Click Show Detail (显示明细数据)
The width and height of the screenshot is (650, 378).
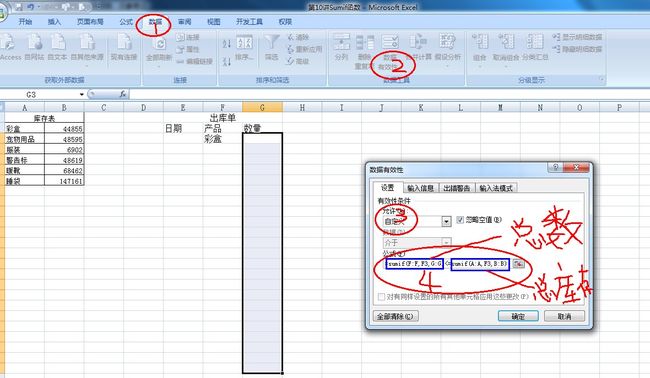coord(577,37)
